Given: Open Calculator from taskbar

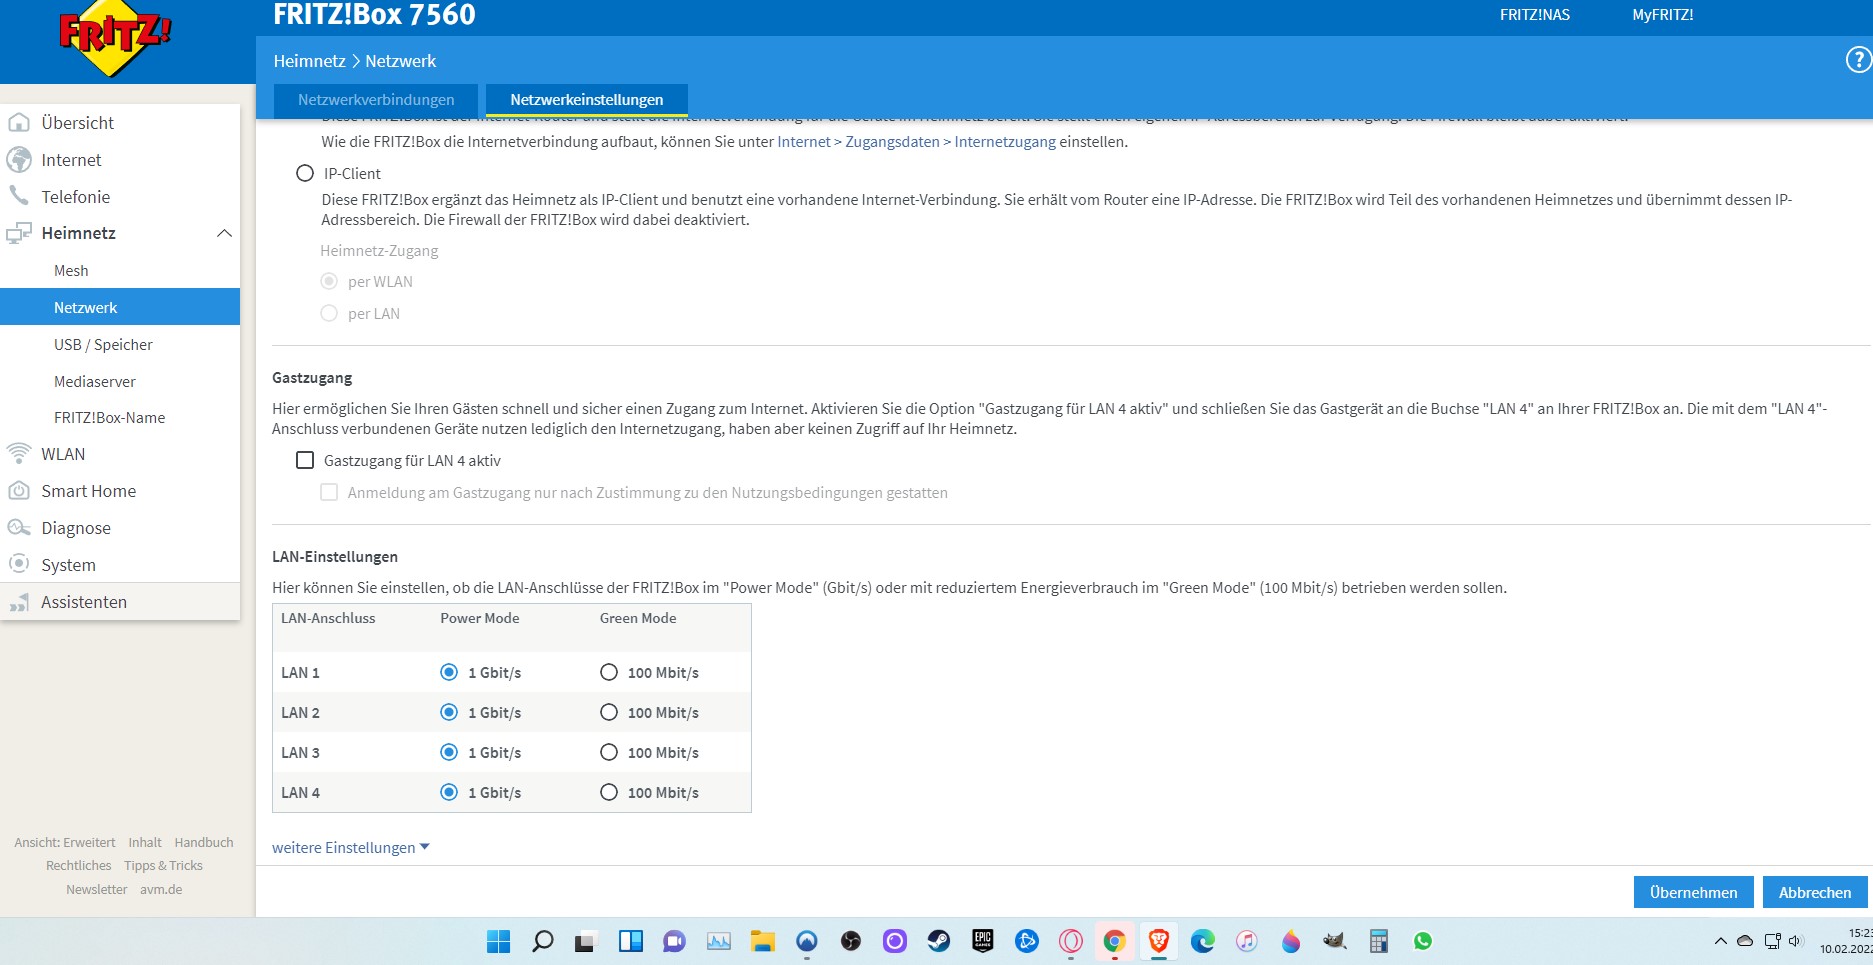Looking at the screenshot, I should tap(1379, 941).
